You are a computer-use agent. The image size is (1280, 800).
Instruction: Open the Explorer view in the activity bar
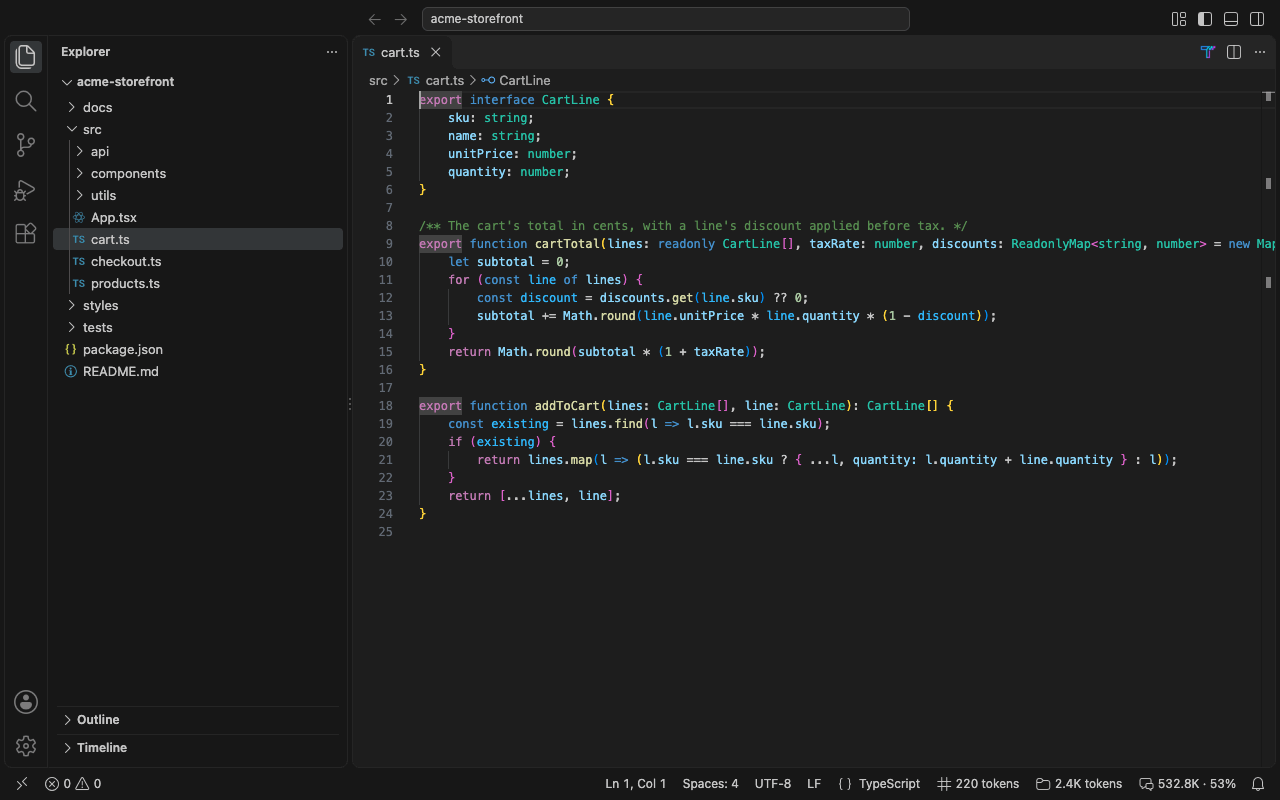point(26,57)
